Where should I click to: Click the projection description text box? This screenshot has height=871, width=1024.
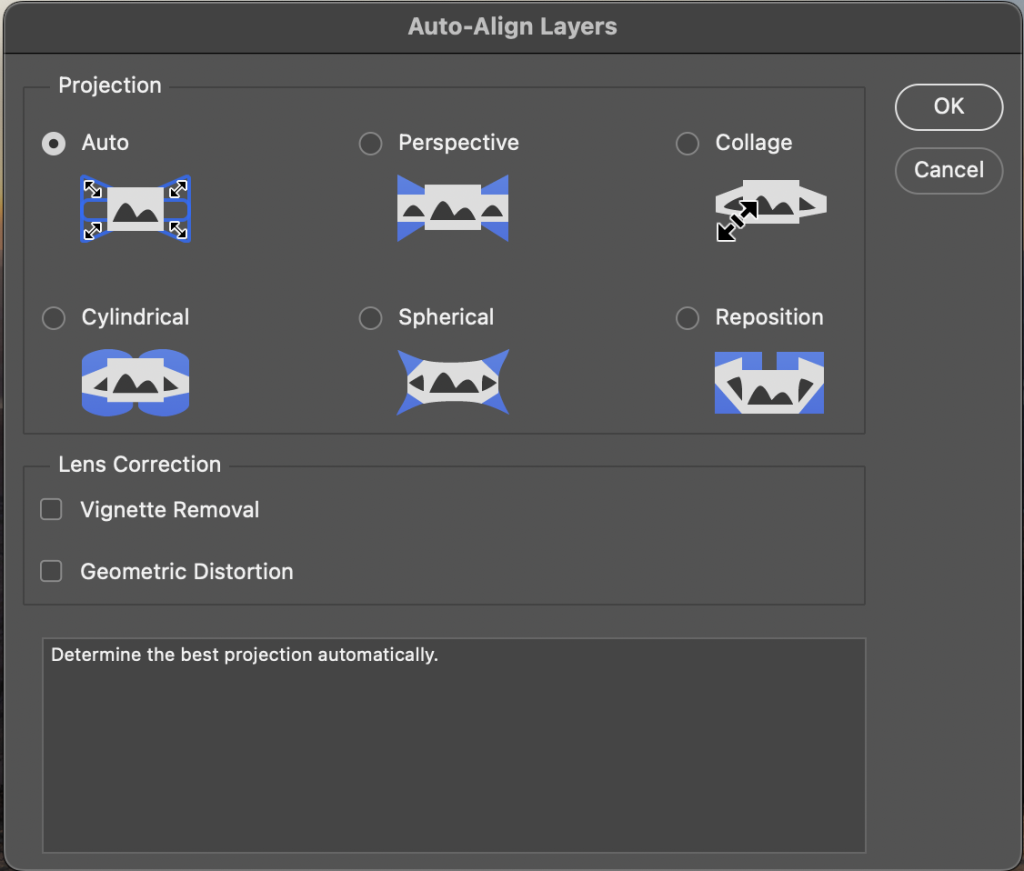[453, 745]
